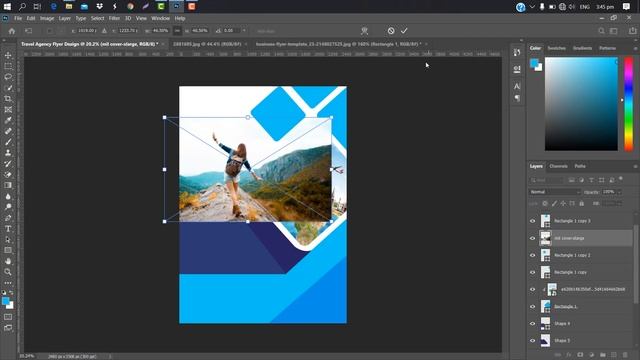Screen dimensions: 640x360
Task: Toggle visibility of the clipped smart object layer
Action: point(533,289)
